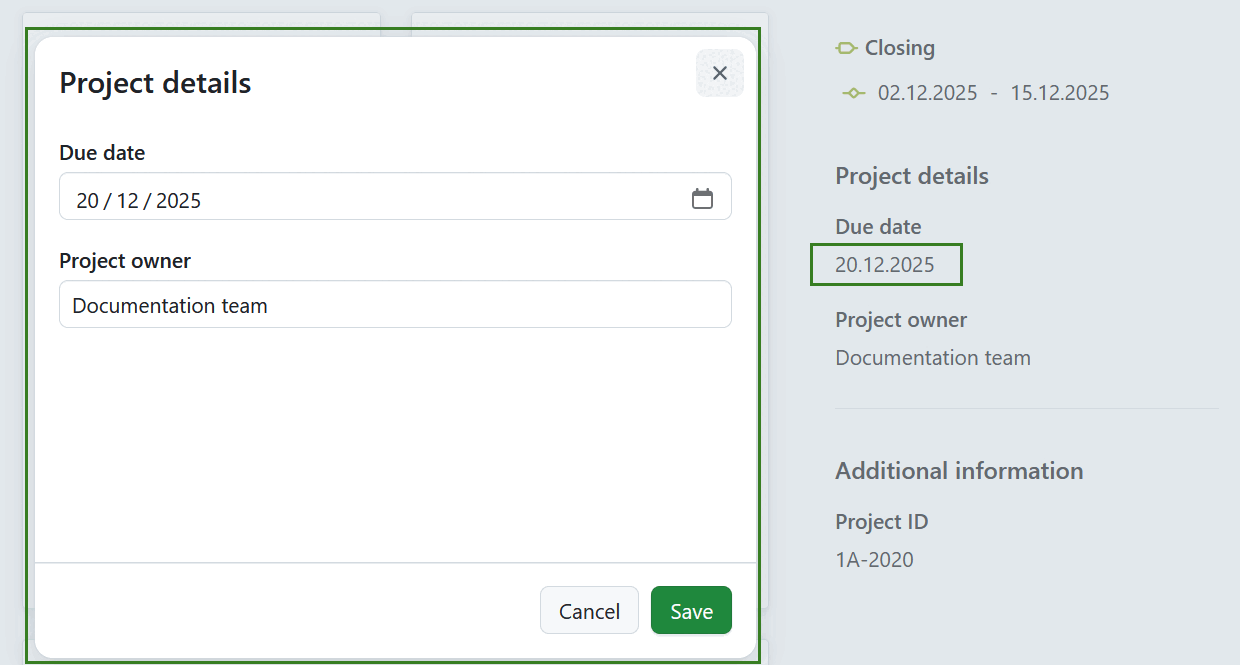Click the milestone diamond icon beside date range
The width and height of the screenshot is (1240, 665).
[853, 92]
